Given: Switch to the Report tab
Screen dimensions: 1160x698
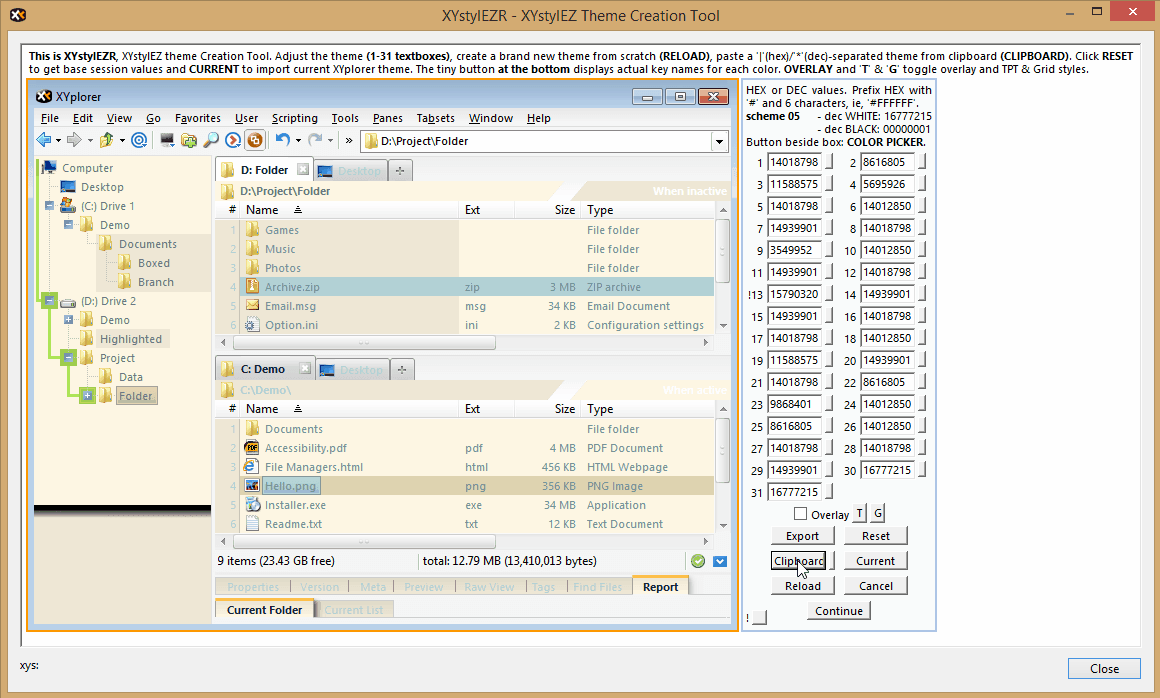Looking at the screenshot, I should tap(660, 587).
